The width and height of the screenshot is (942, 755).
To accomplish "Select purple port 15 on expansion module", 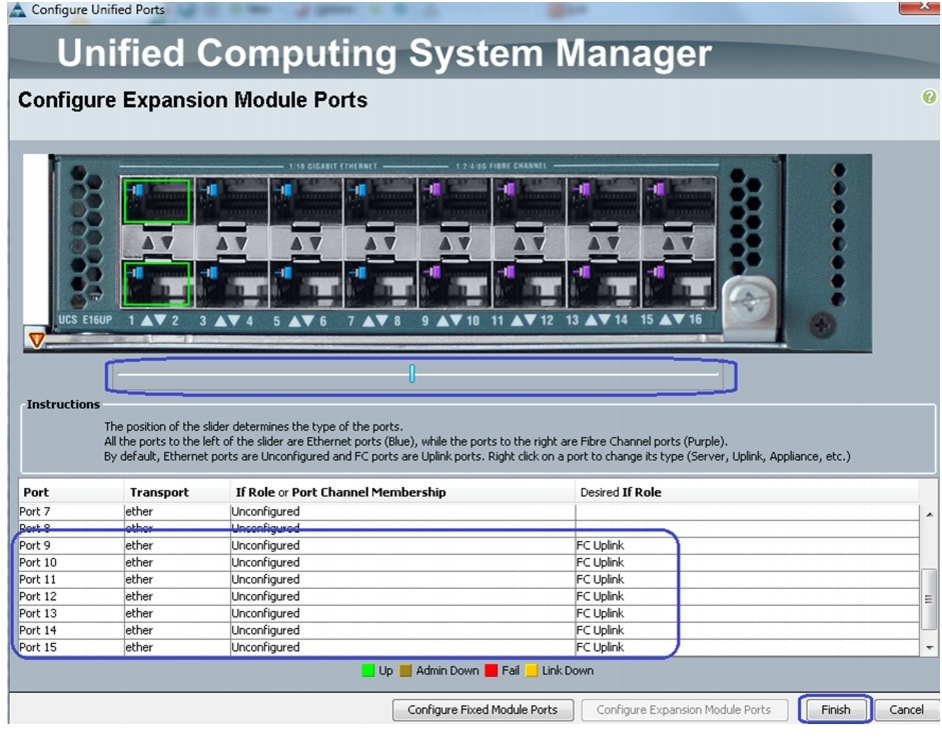I will [678, 201].
